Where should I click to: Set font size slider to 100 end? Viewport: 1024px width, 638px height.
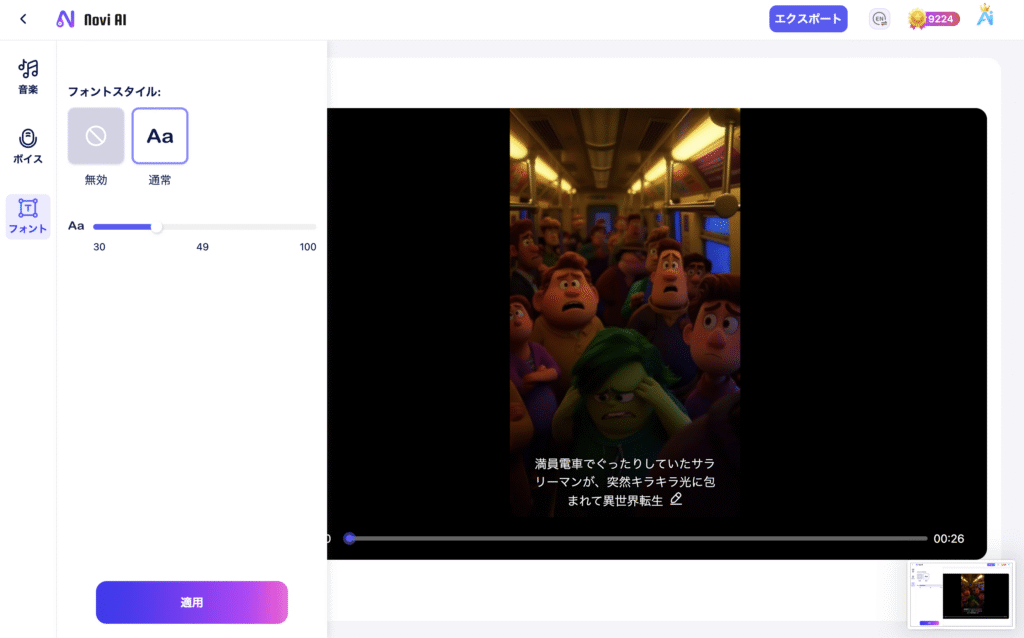(314, 227)
